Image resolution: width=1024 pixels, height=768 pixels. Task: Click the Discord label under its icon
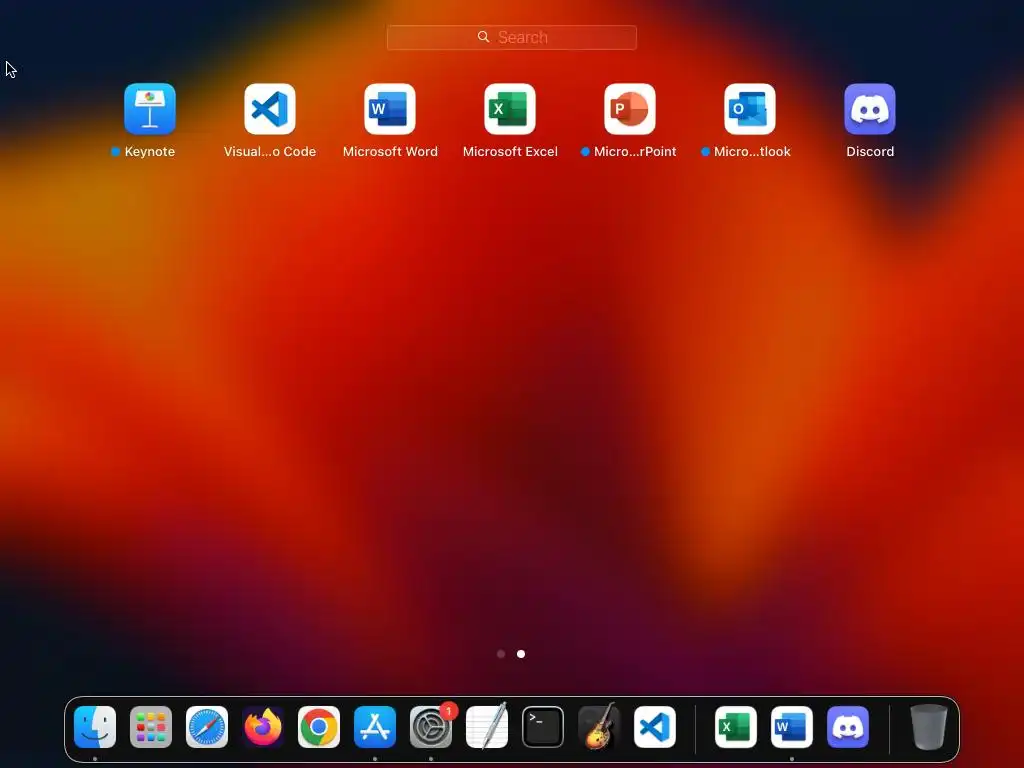pos(870,152)
